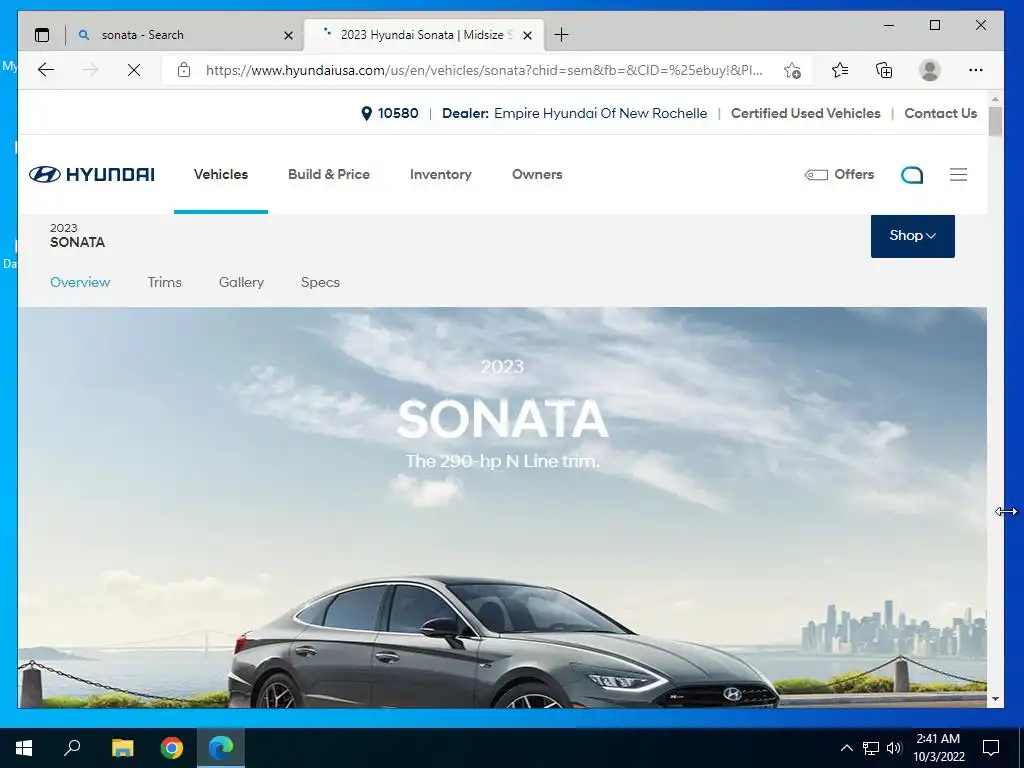
Task: Click the Microsoft Edge taskbar icon
Action: pos(221,748)
